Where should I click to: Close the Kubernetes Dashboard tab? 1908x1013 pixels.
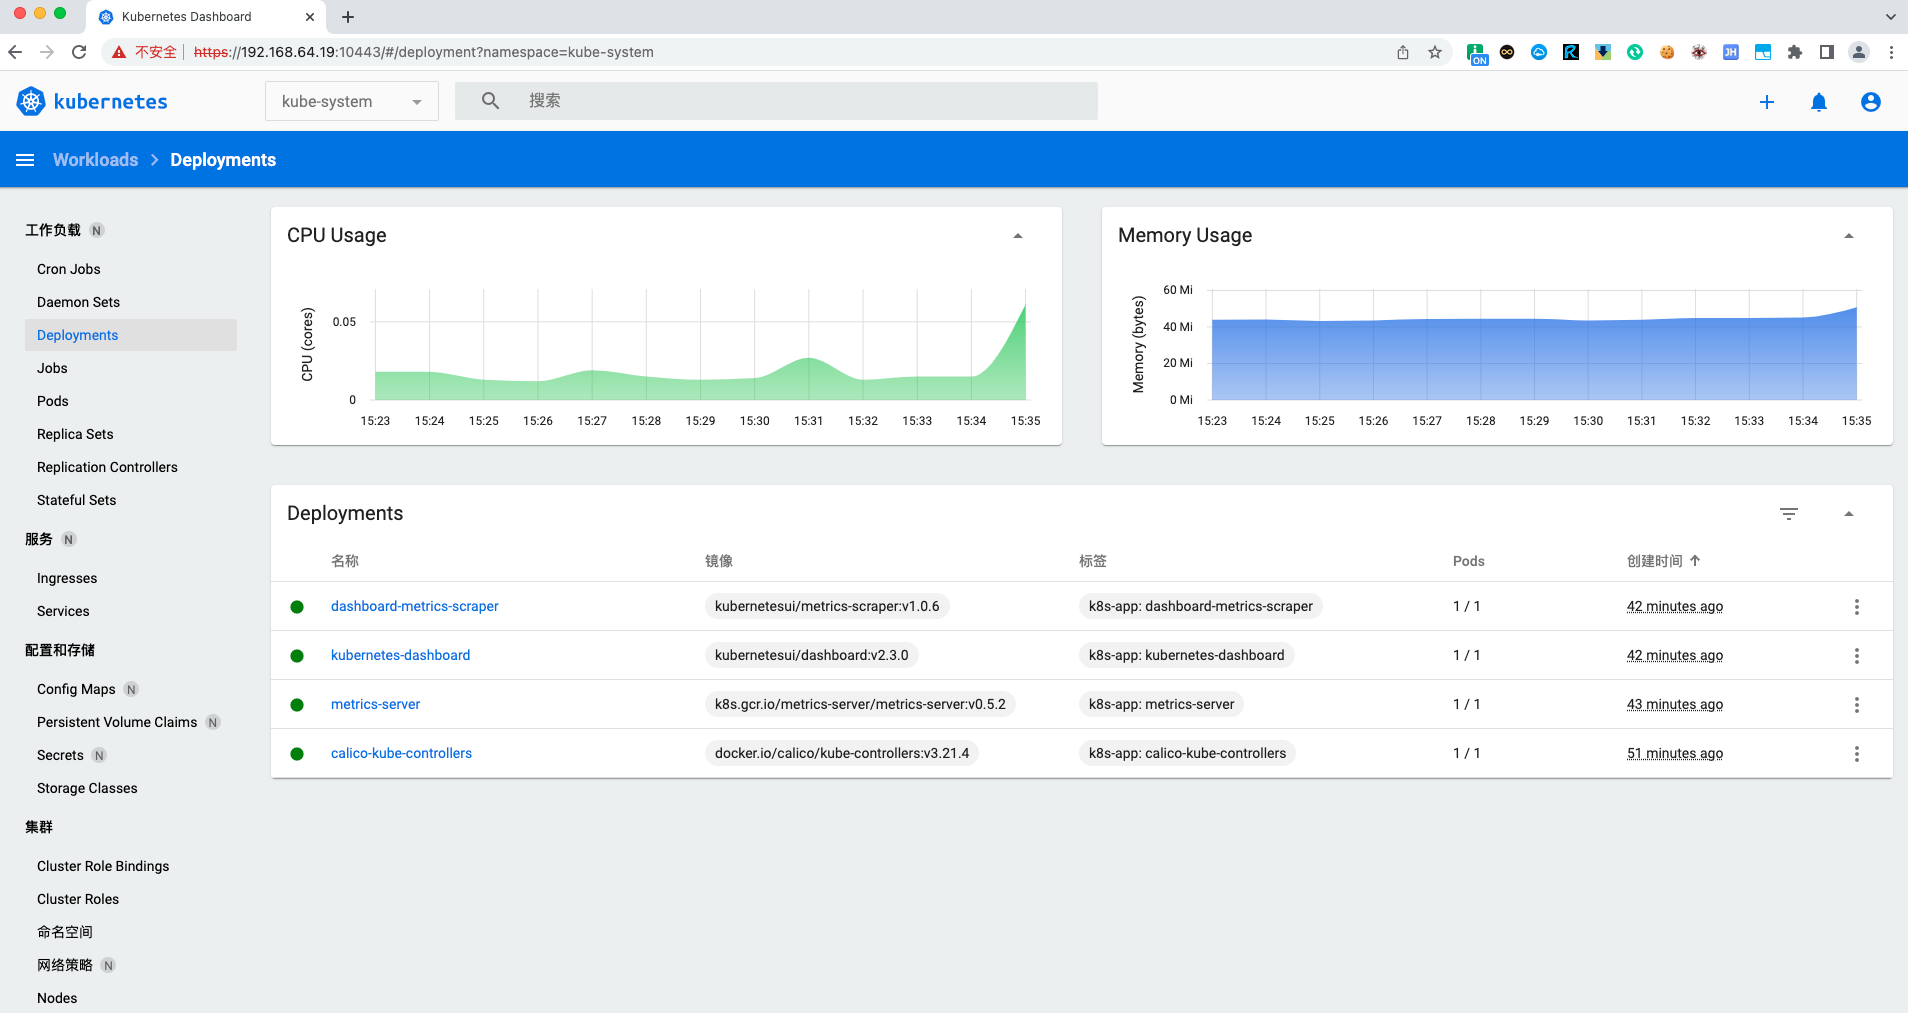pos(310,17)
